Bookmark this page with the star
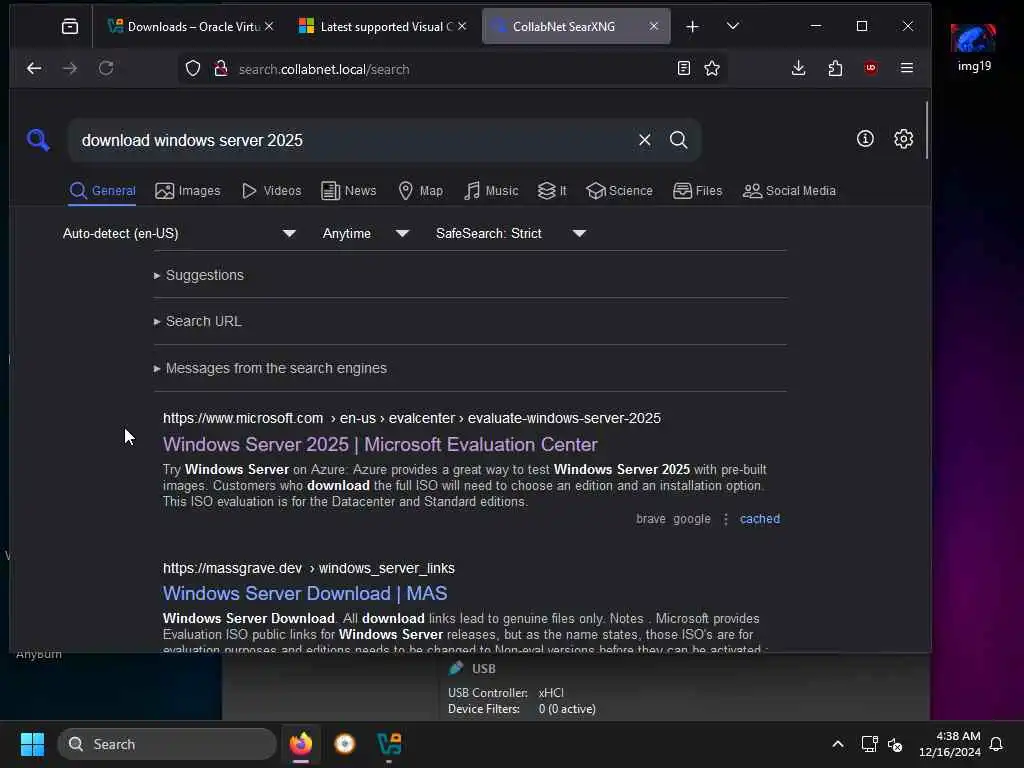Viewport: 1024px width, 768px height. click(x=712, y=69)
